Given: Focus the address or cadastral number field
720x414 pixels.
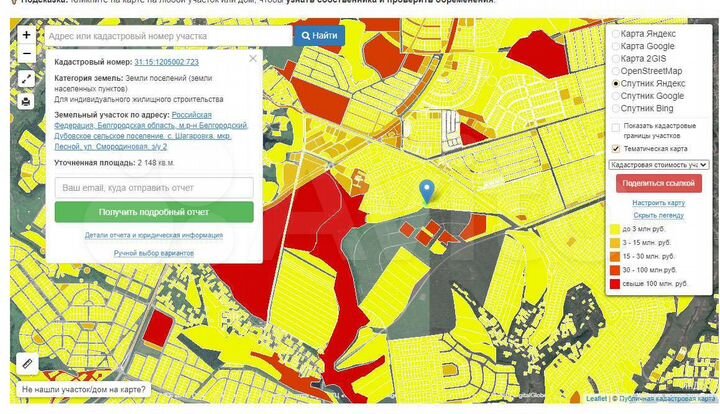Looking at the screenshot, I should click(168, 36).
